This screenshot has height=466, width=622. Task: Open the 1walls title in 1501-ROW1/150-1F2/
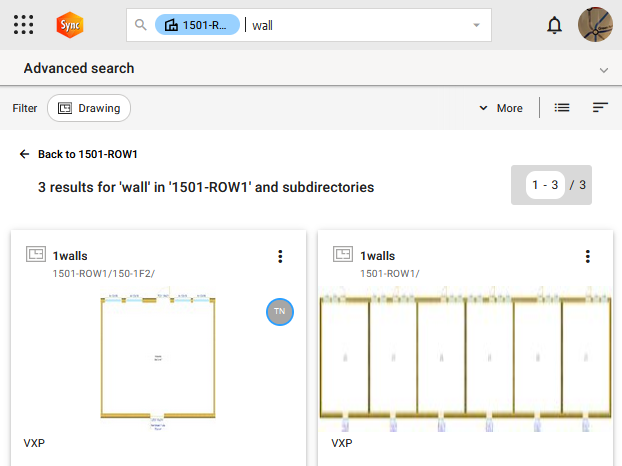pyautogui.click(x=70, y=256)
